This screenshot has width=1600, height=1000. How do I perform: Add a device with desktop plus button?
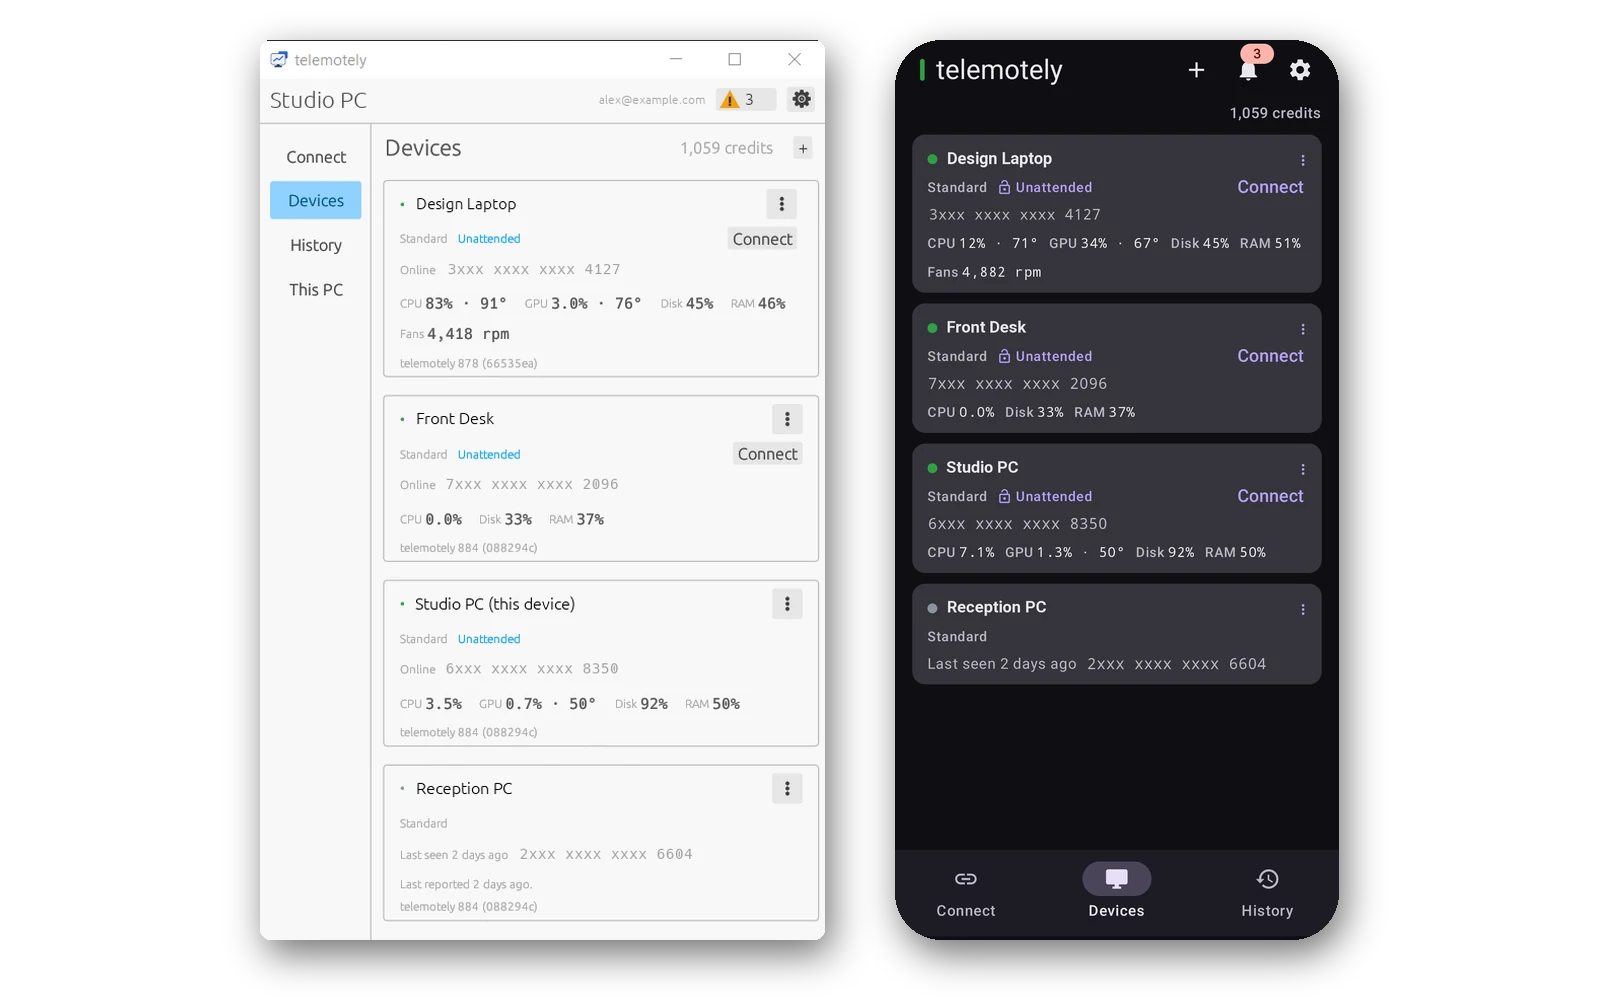click(802, 148)
